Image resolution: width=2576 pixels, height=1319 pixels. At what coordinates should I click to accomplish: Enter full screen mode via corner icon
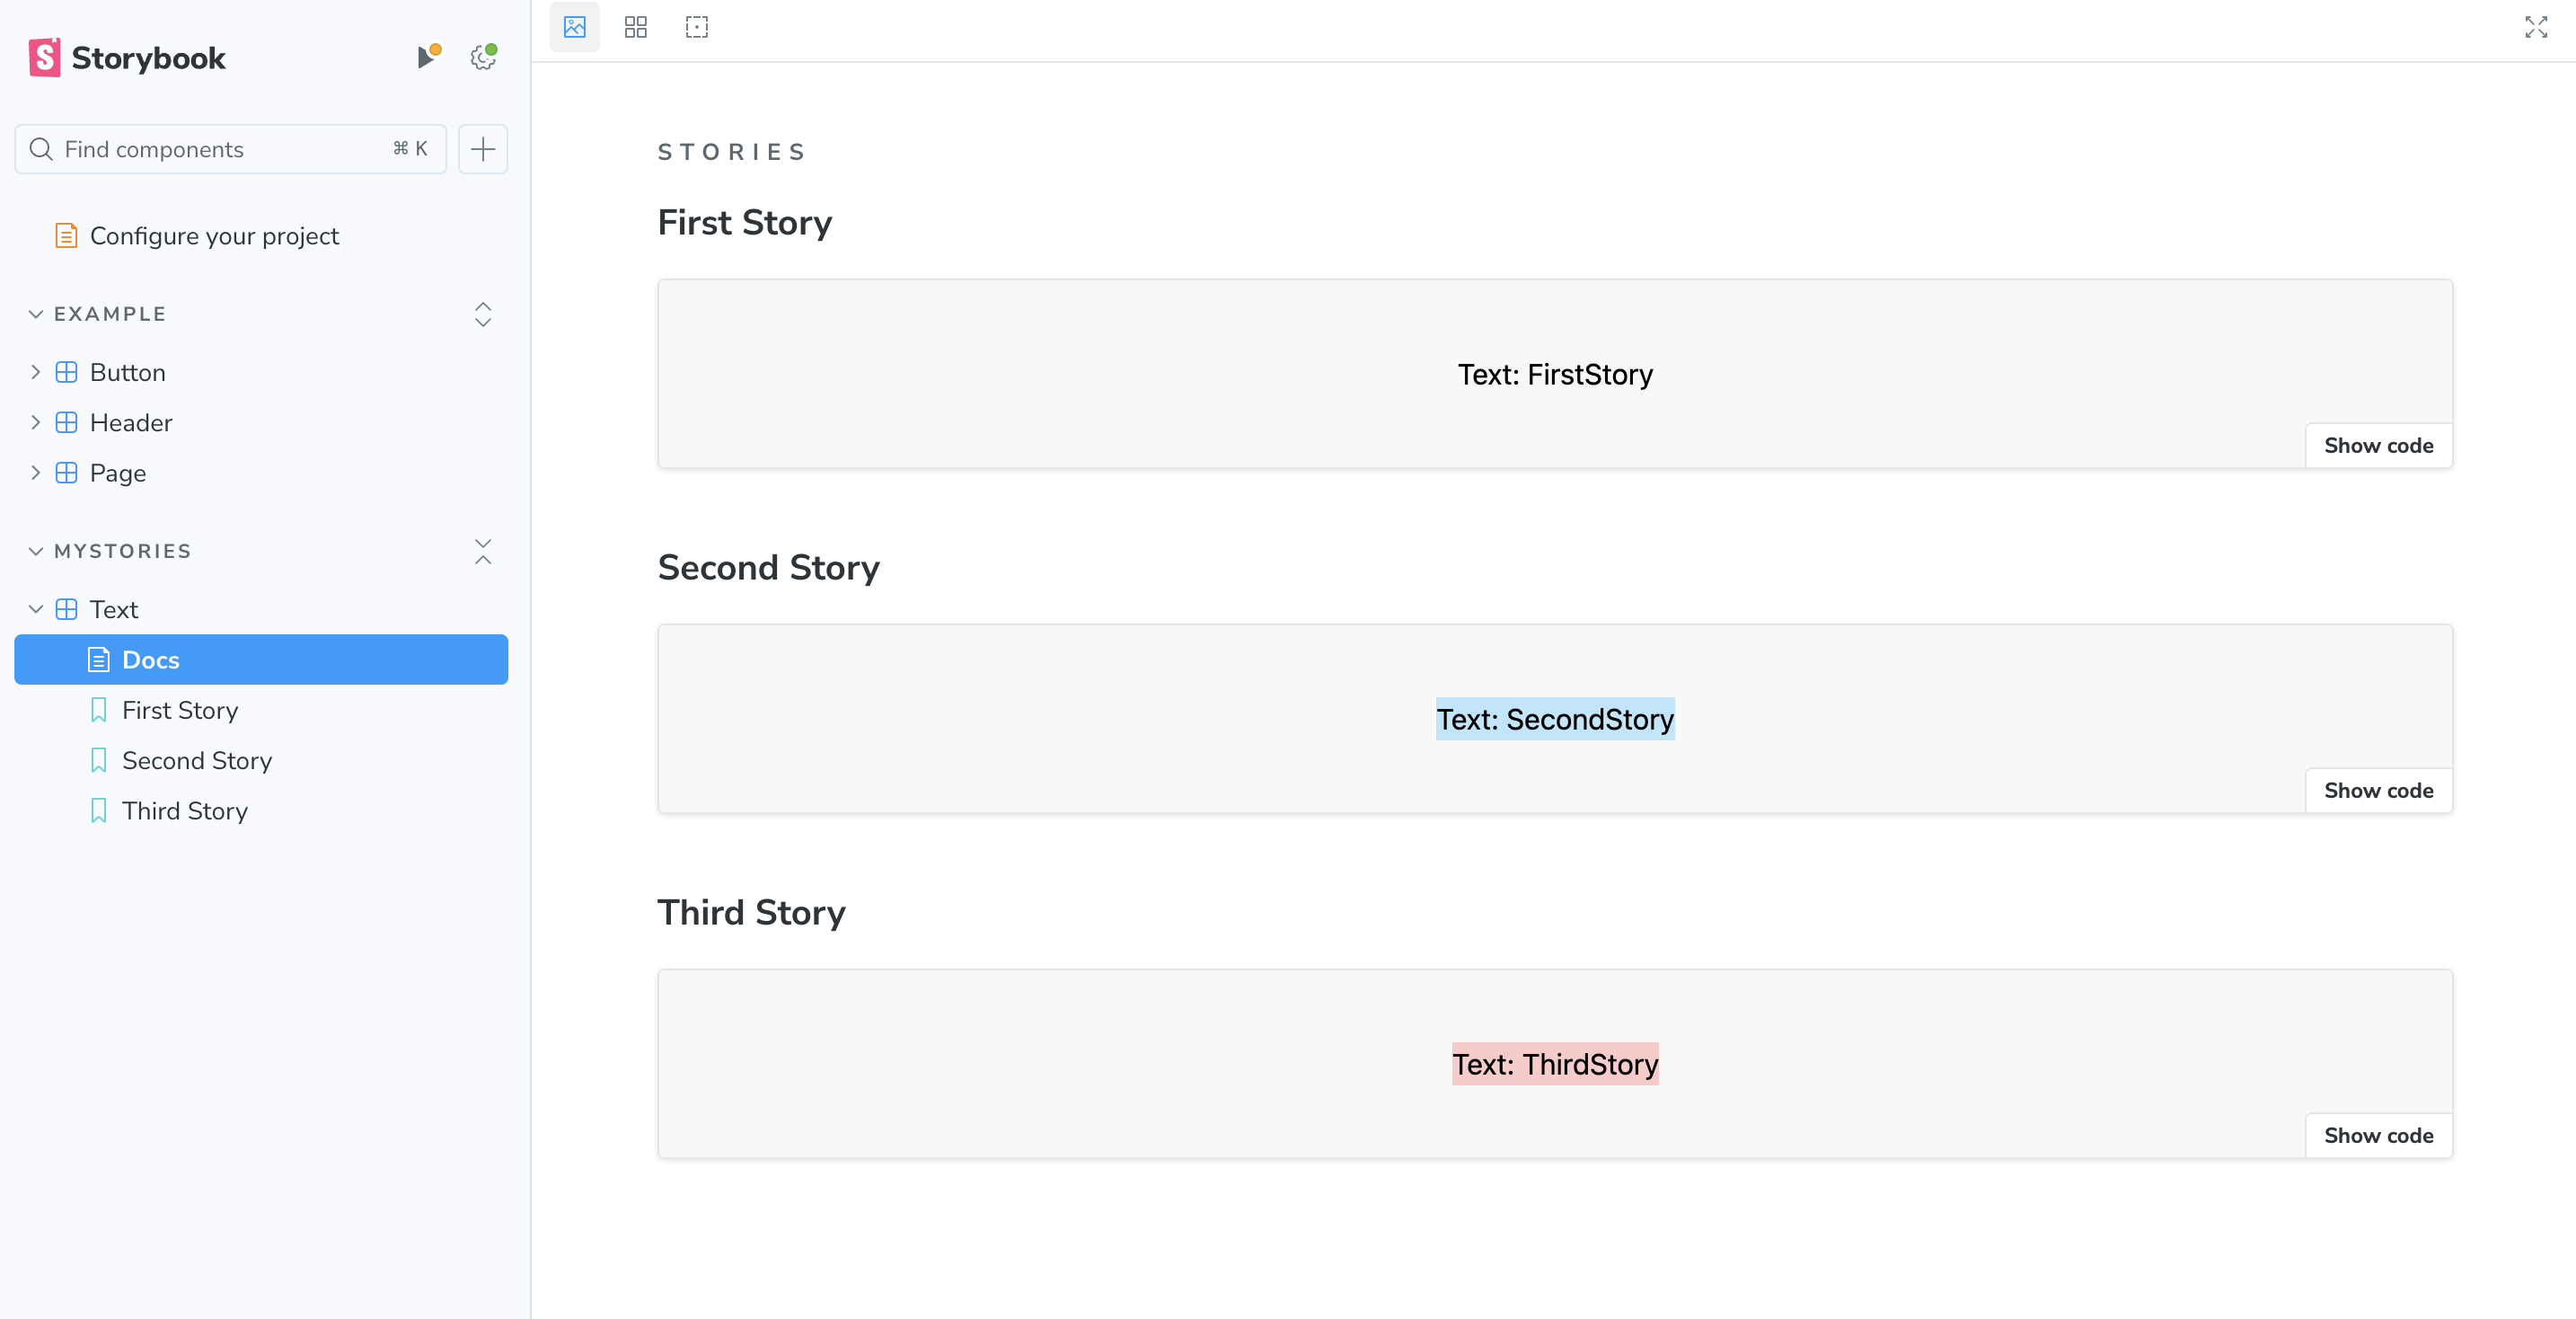[x=2536, y=27]
